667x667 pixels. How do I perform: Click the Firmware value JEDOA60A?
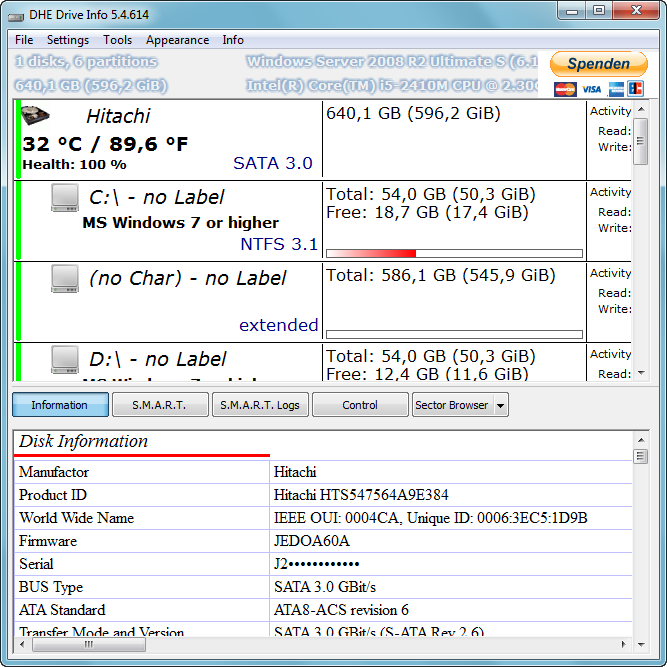pyautogui.click(x=311, y=541)
